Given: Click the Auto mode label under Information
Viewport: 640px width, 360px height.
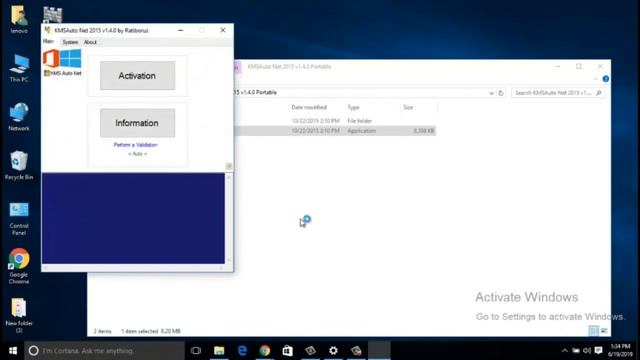Looking at the screenshot, I should [138, 154].
